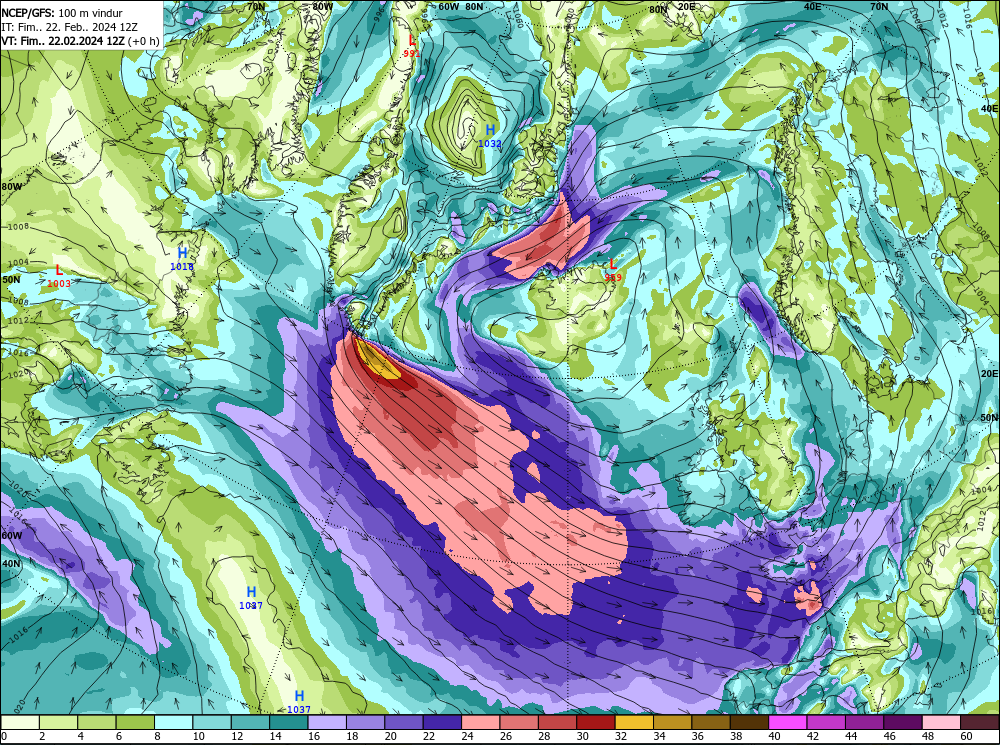Viewport: 1000px width, 745px height.
Task: Choose the dark brown 38–40 legend swatch
Action: pyautogui.click(x=749, y=722)
